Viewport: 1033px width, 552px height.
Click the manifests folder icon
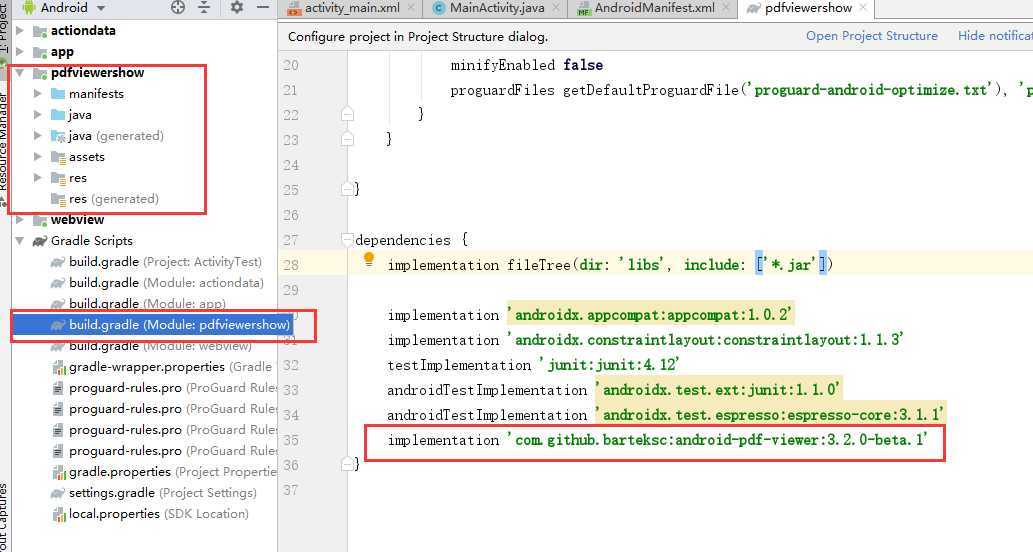pyautogui.click(x=58, y=94)
